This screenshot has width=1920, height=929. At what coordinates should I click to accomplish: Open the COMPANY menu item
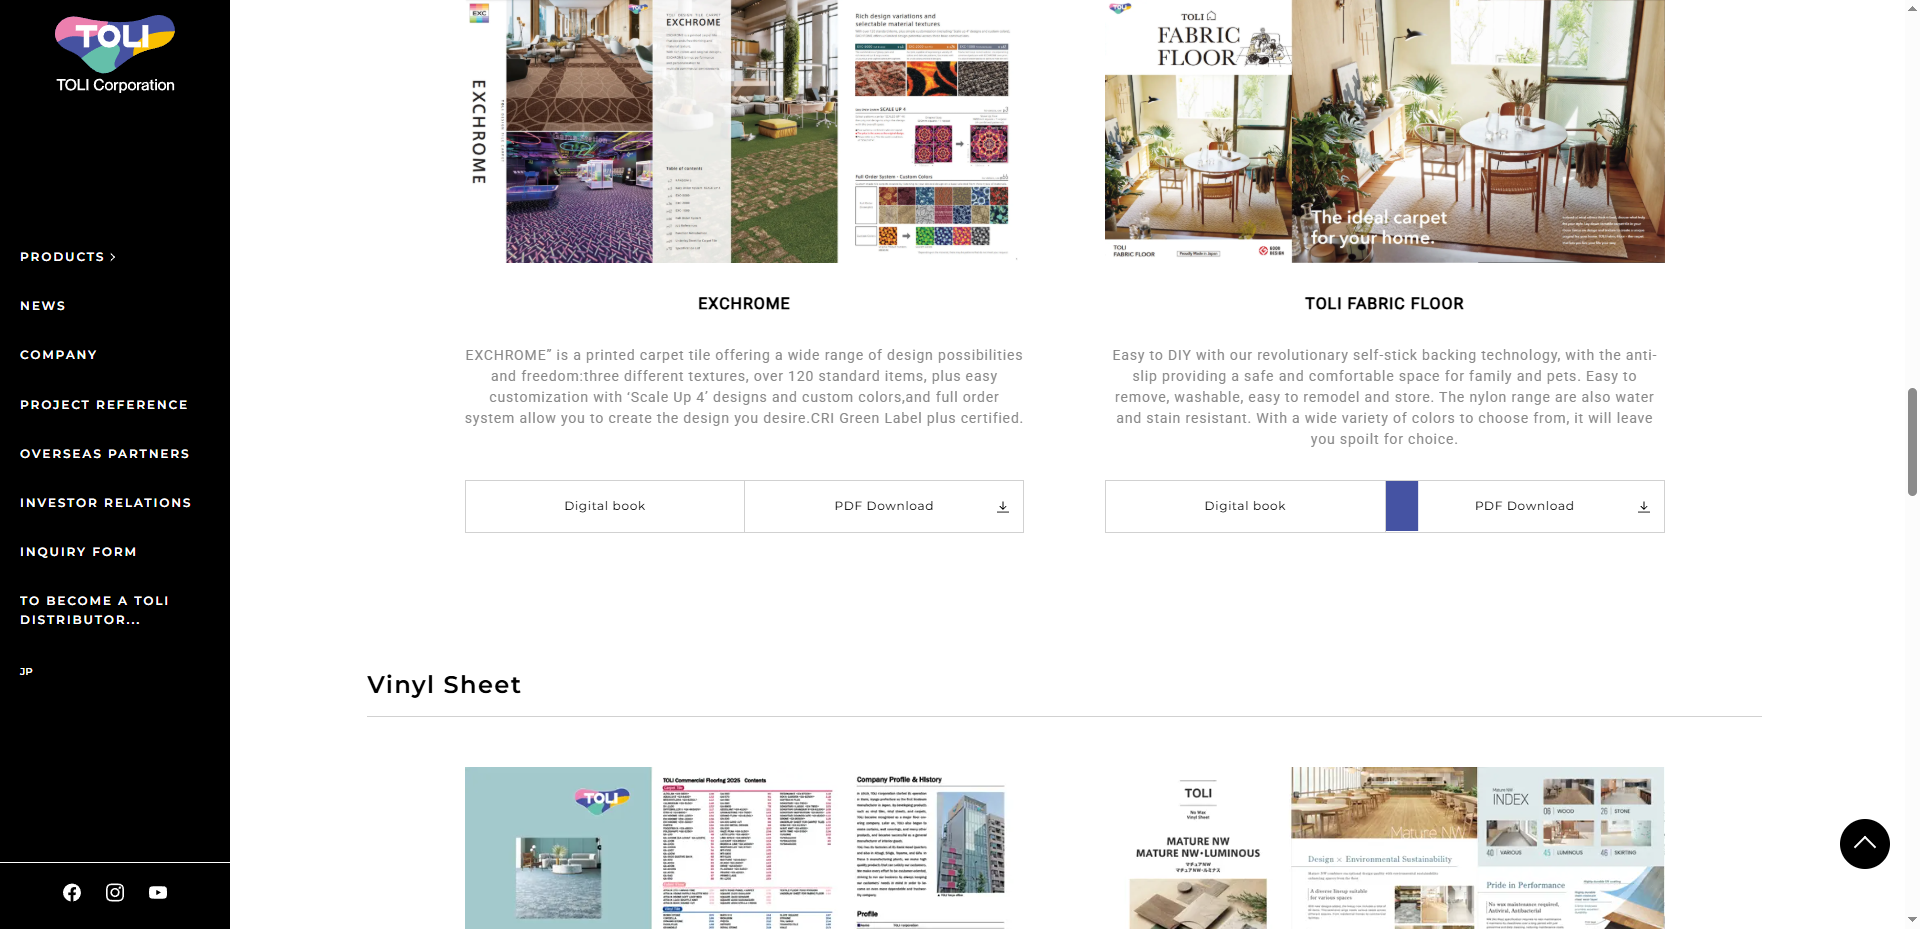coord(59,355)
